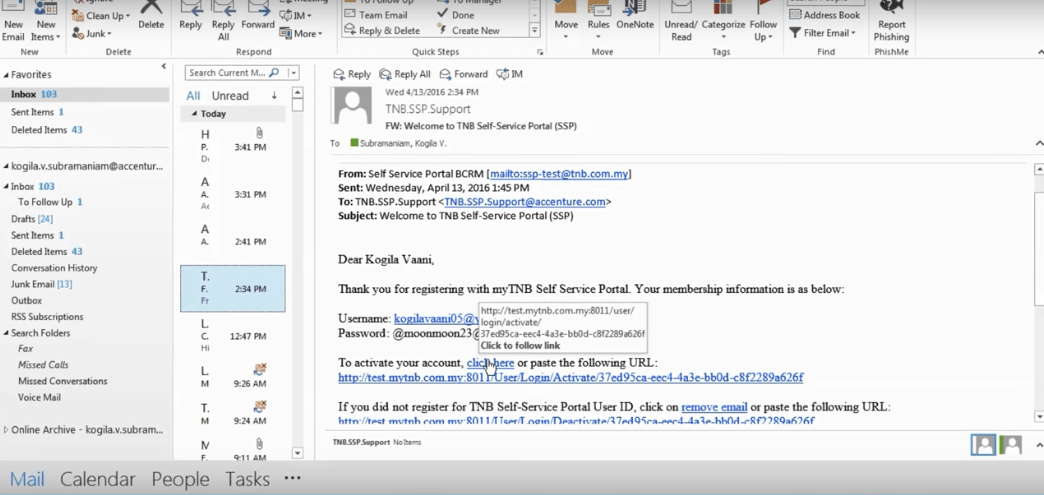Show the All messages filter
The width and height of the screenshot is (1044, 495).
(193, 95)
